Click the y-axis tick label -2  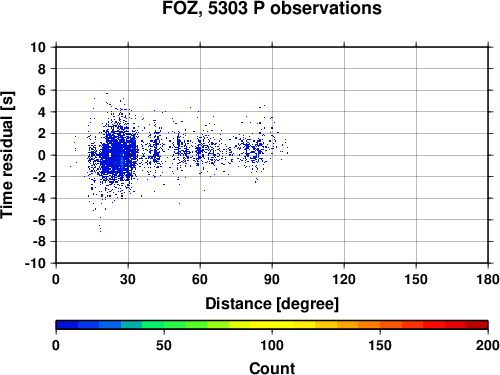(x=39, y=177)
